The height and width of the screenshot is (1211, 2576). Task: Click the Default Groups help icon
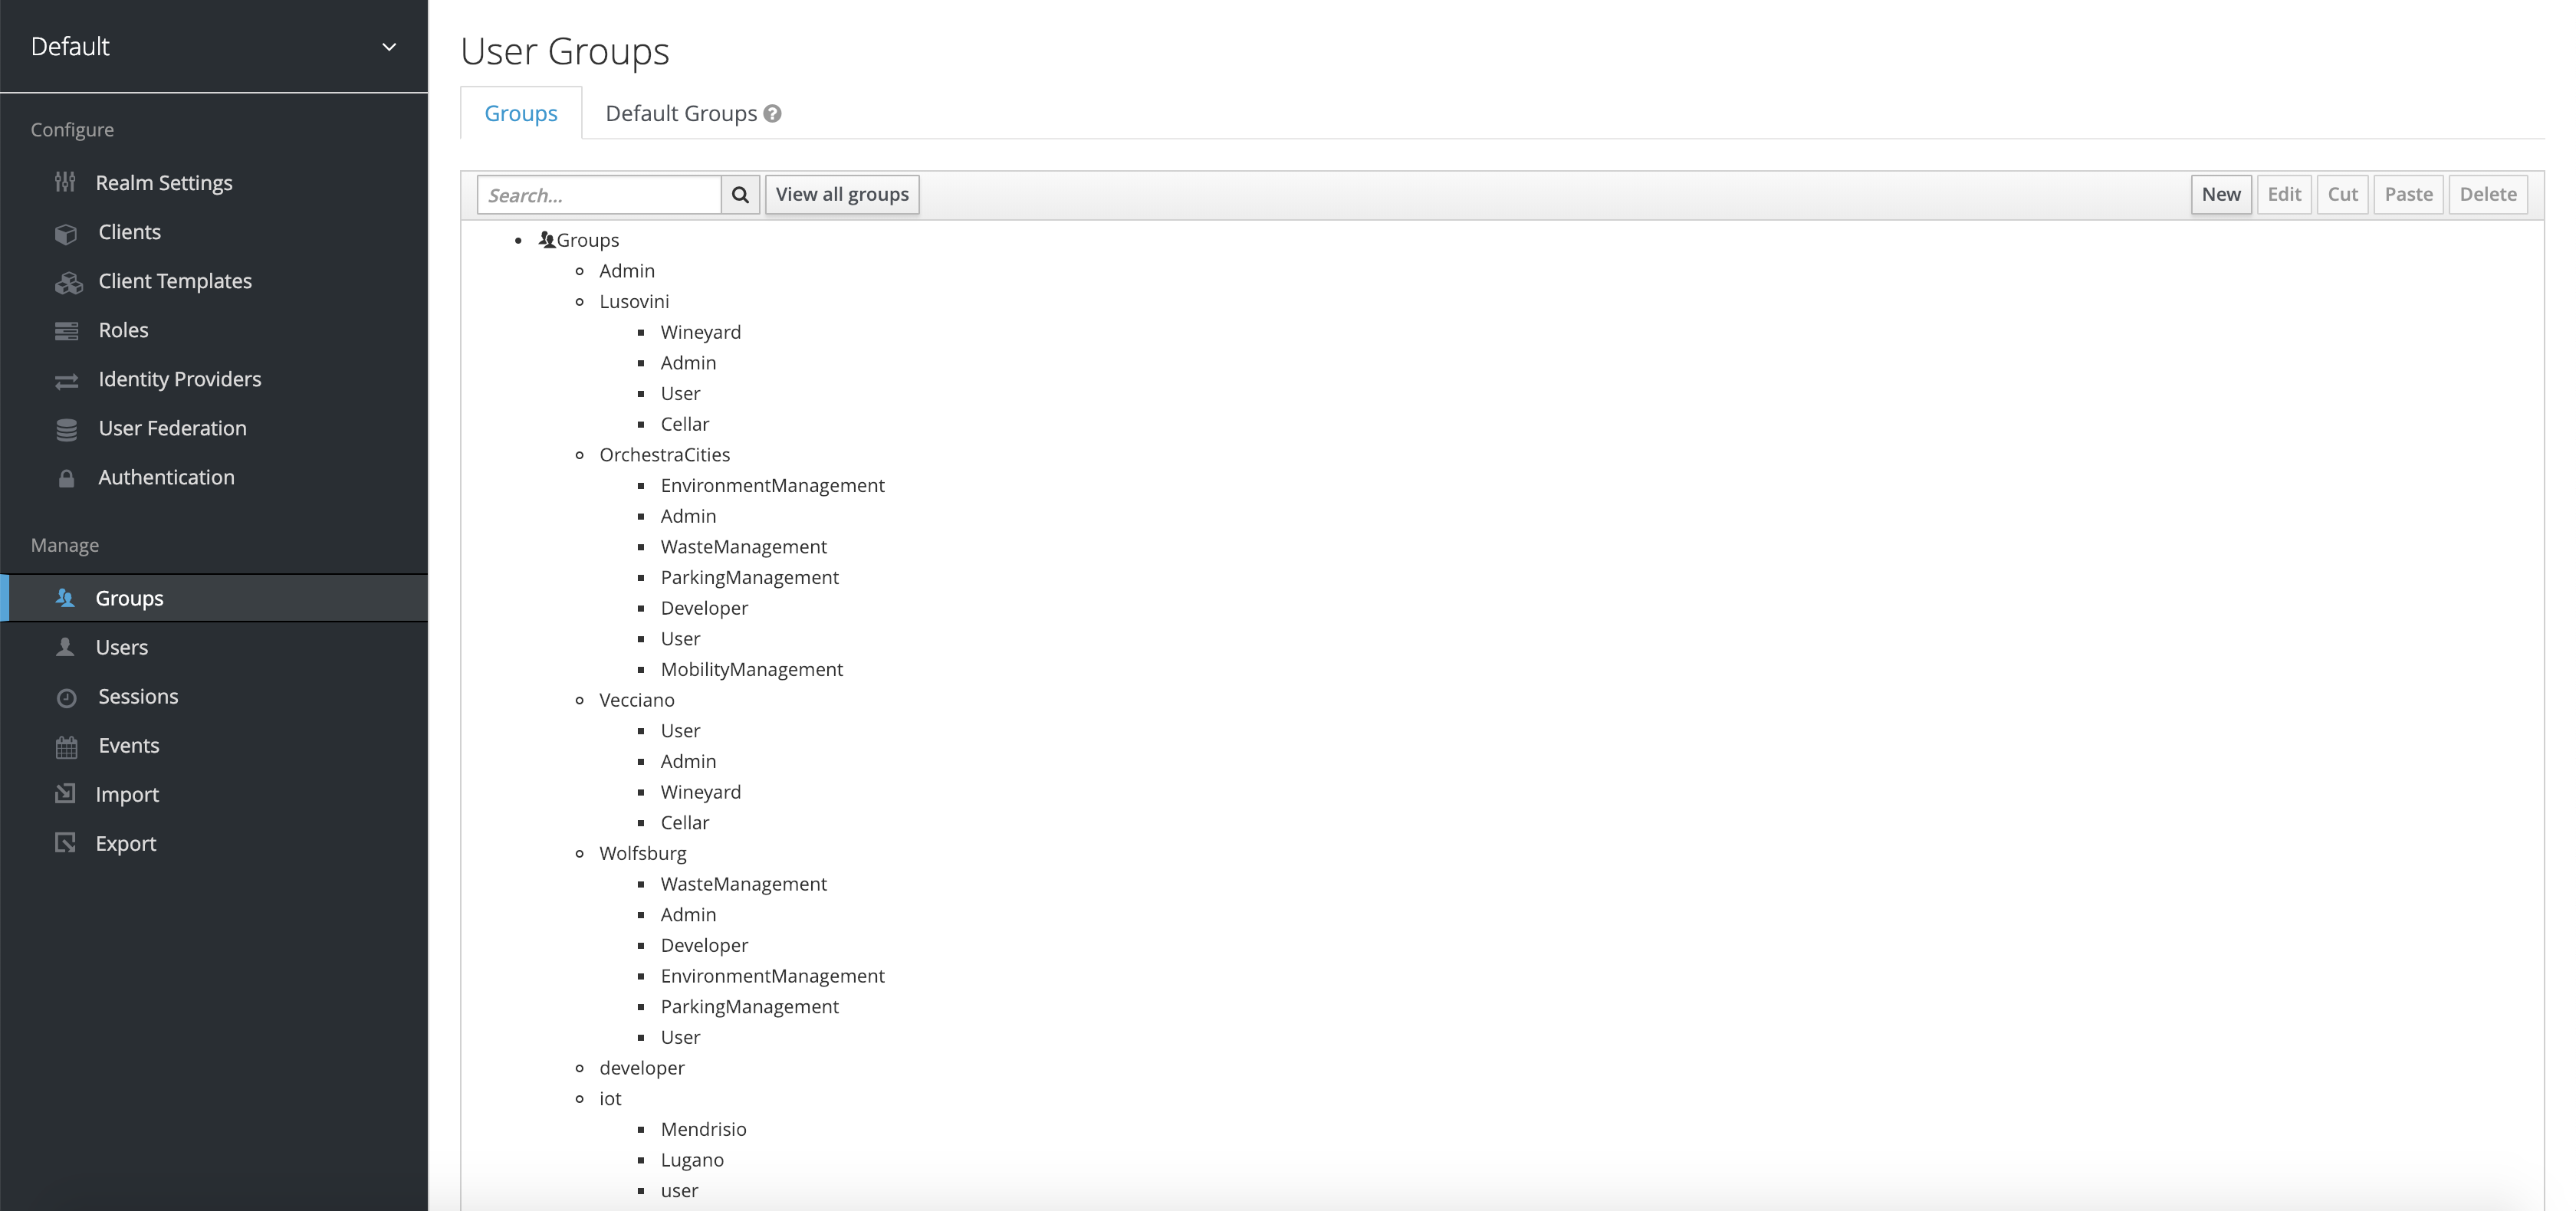point(772,114)
